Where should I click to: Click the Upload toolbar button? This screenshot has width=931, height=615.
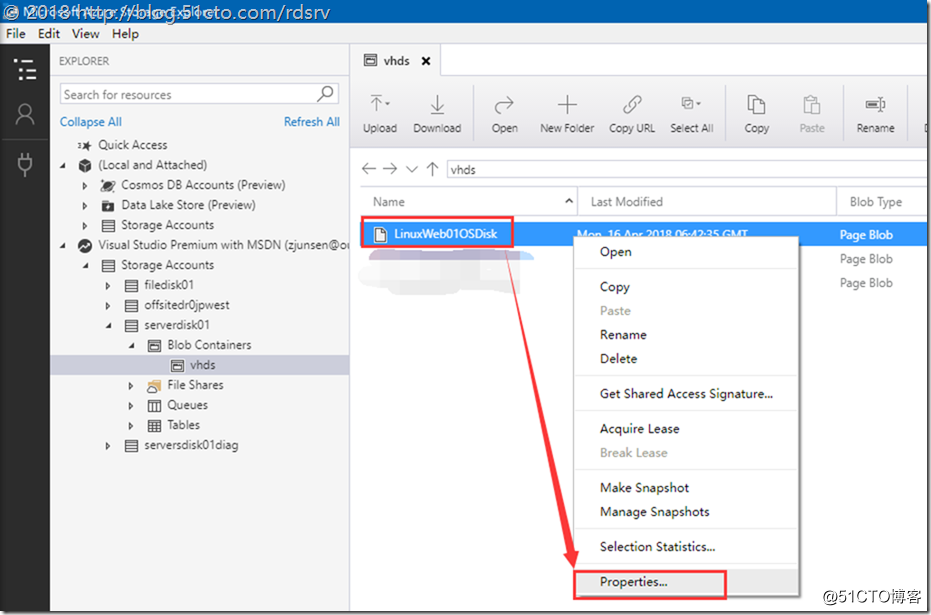click(x=380, y=113)
